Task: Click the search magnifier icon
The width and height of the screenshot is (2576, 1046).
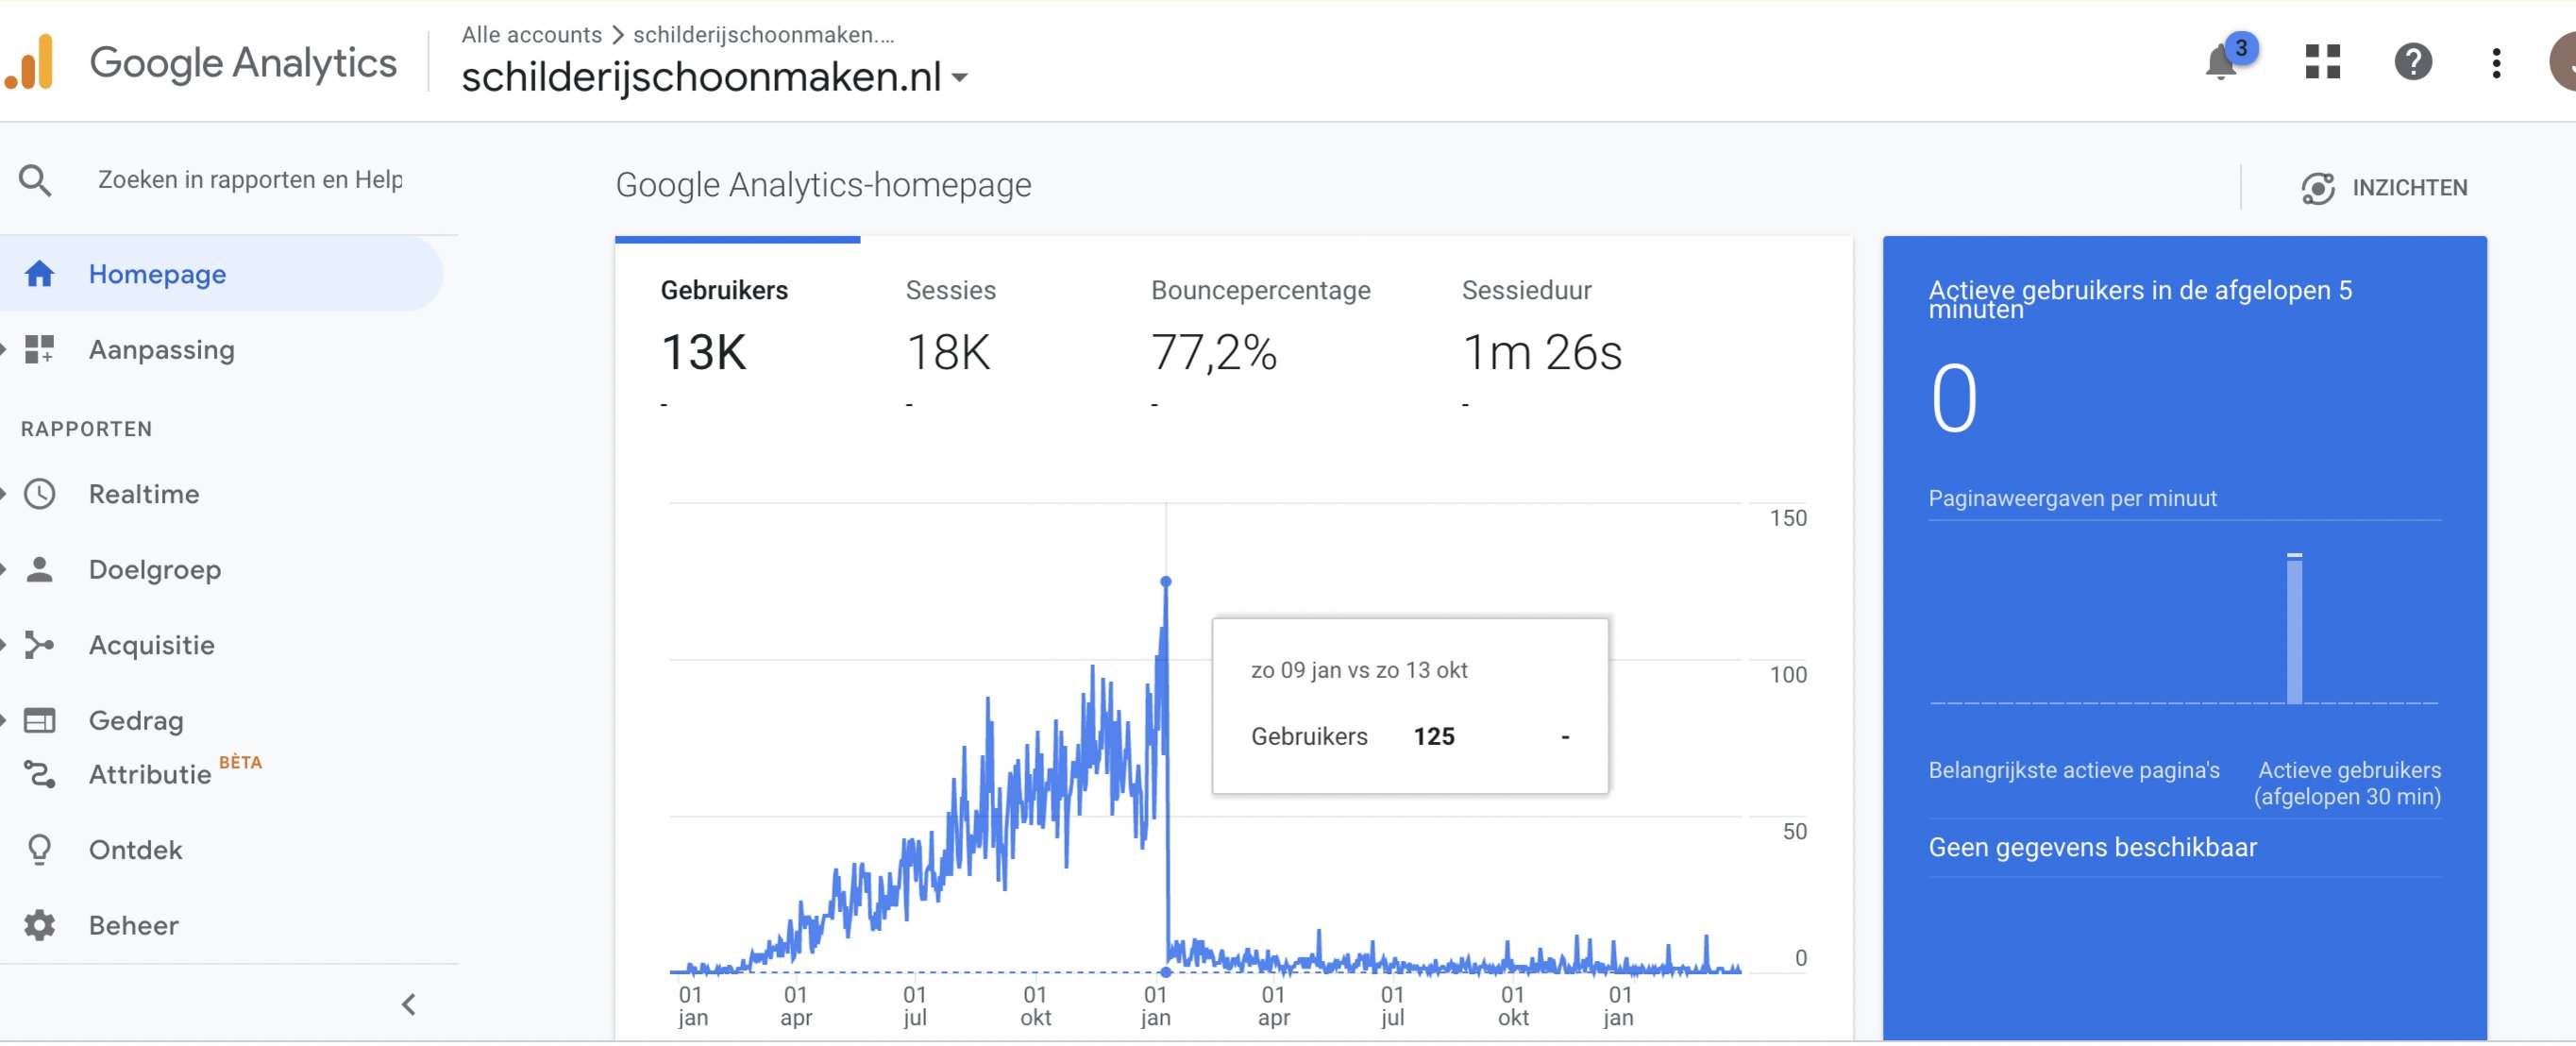Action: (x=36, y=180)
